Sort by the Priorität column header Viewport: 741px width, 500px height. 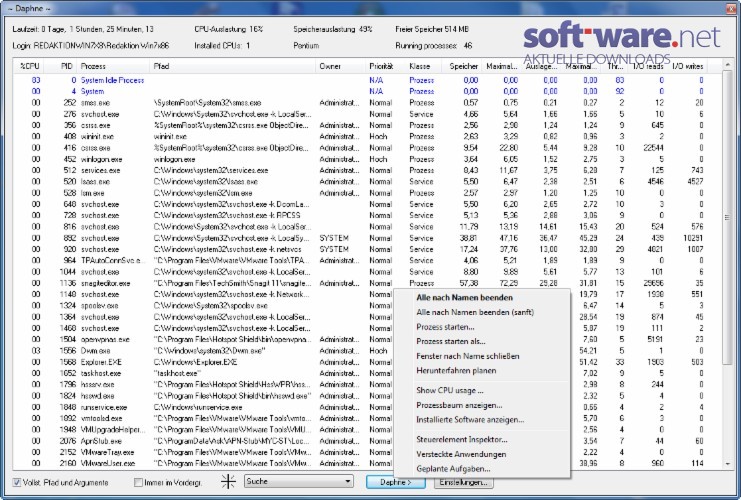[x=384, y=67]
